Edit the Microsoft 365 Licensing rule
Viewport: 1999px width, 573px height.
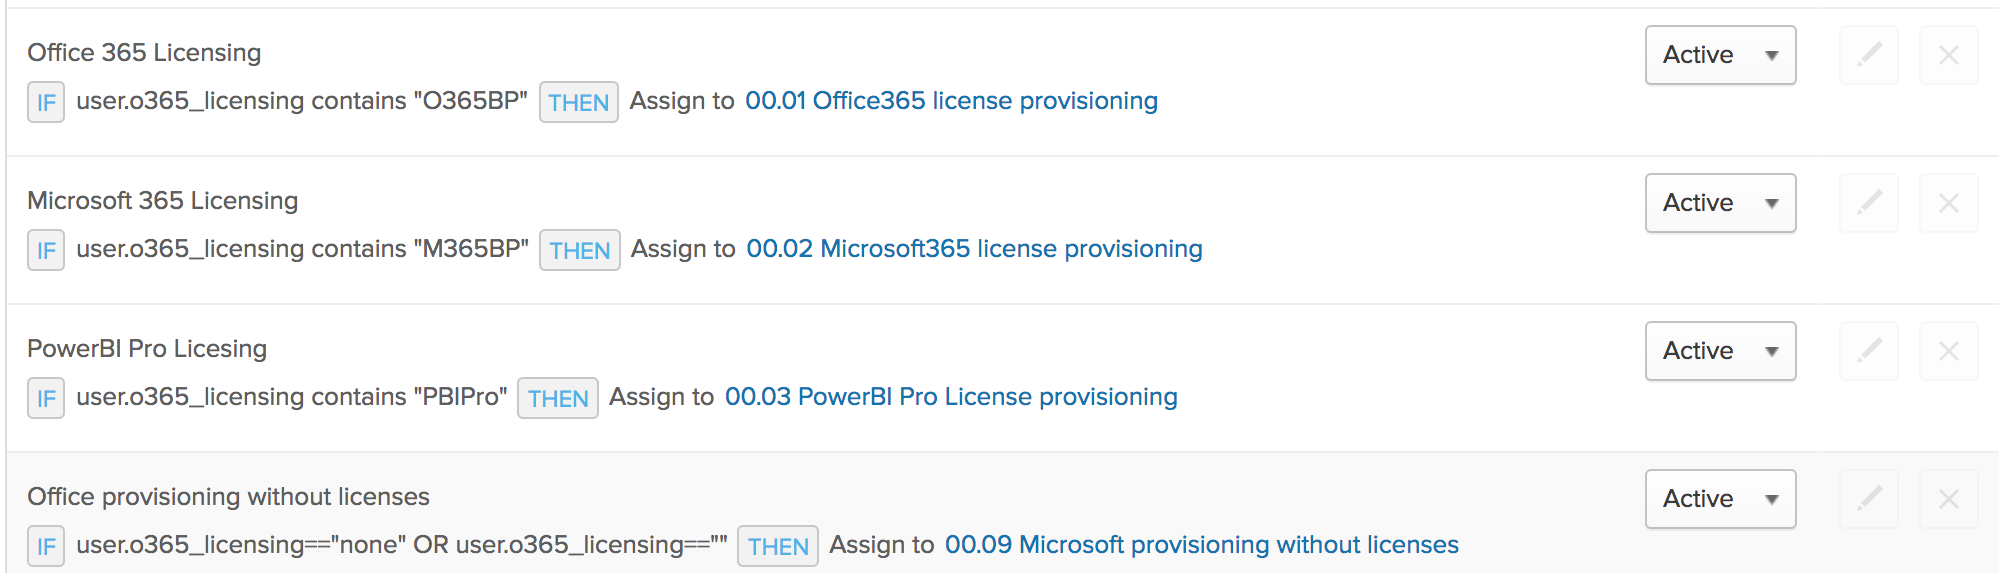click(1869, 203)
